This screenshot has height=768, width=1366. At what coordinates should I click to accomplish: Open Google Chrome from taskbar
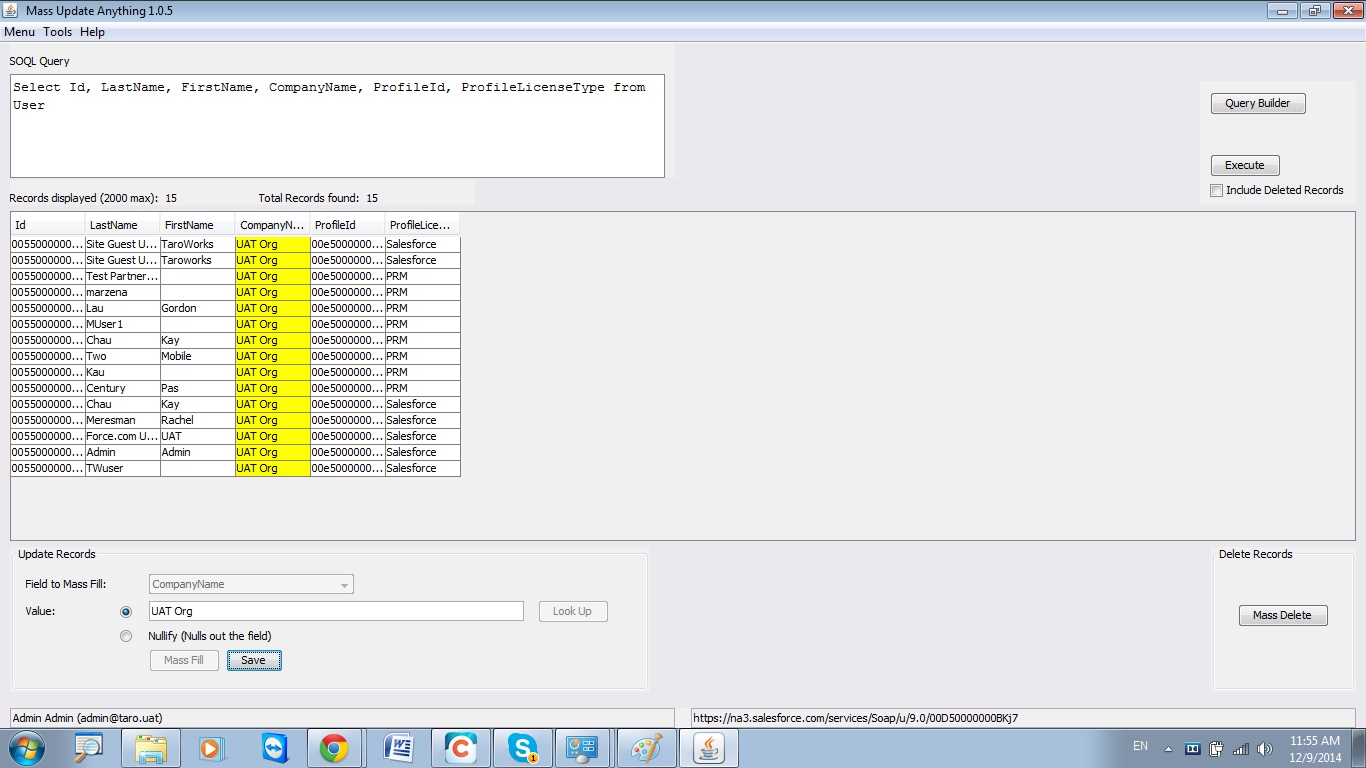[334, 748]
